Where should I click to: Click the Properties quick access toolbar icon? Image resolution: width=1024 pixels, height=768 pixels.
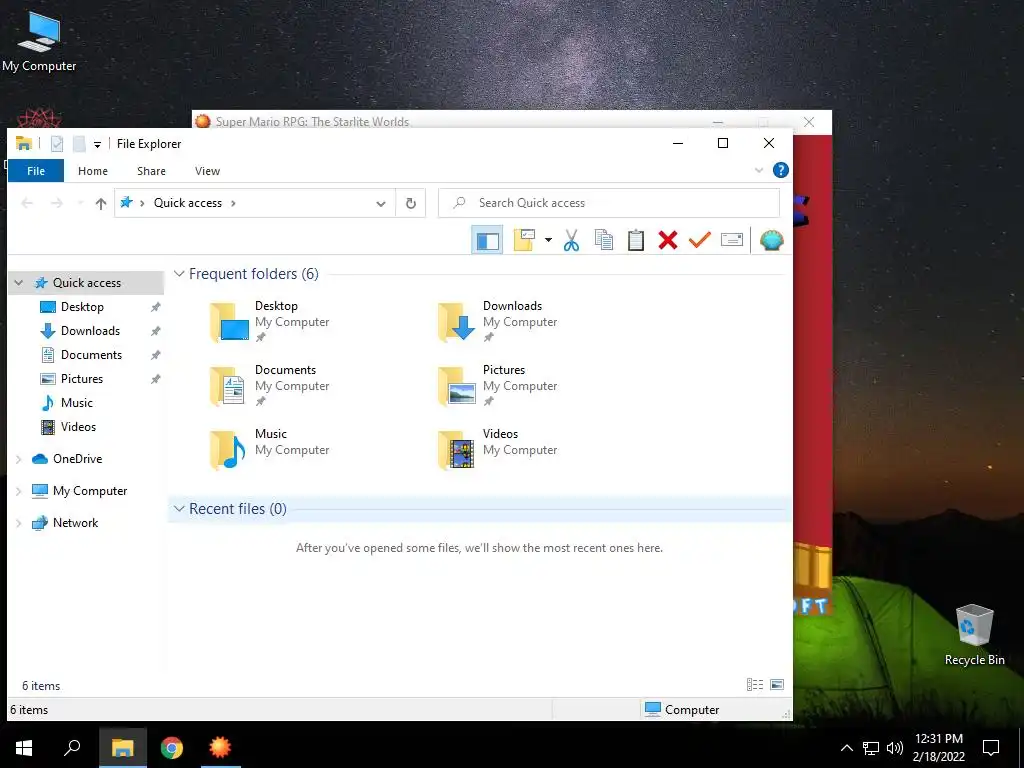point(57,144)
